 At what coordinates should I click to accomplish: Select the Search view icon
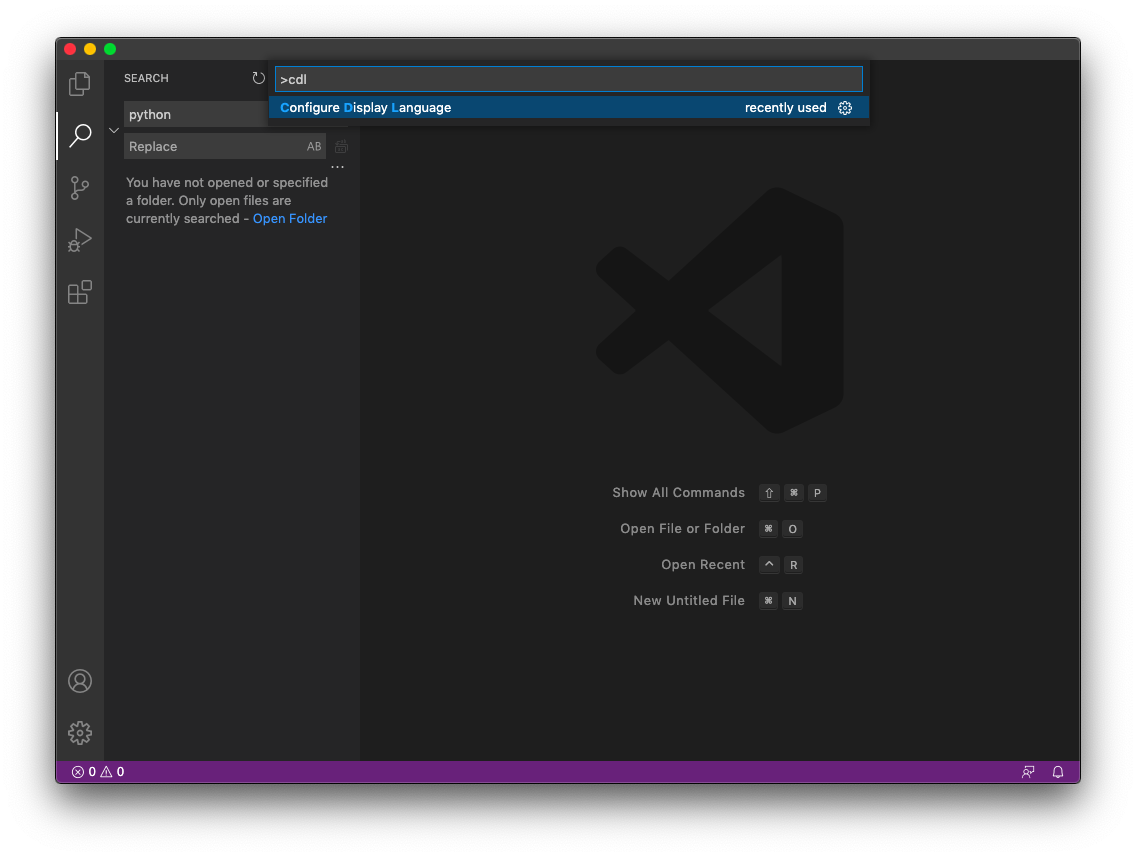pos(80,135)
